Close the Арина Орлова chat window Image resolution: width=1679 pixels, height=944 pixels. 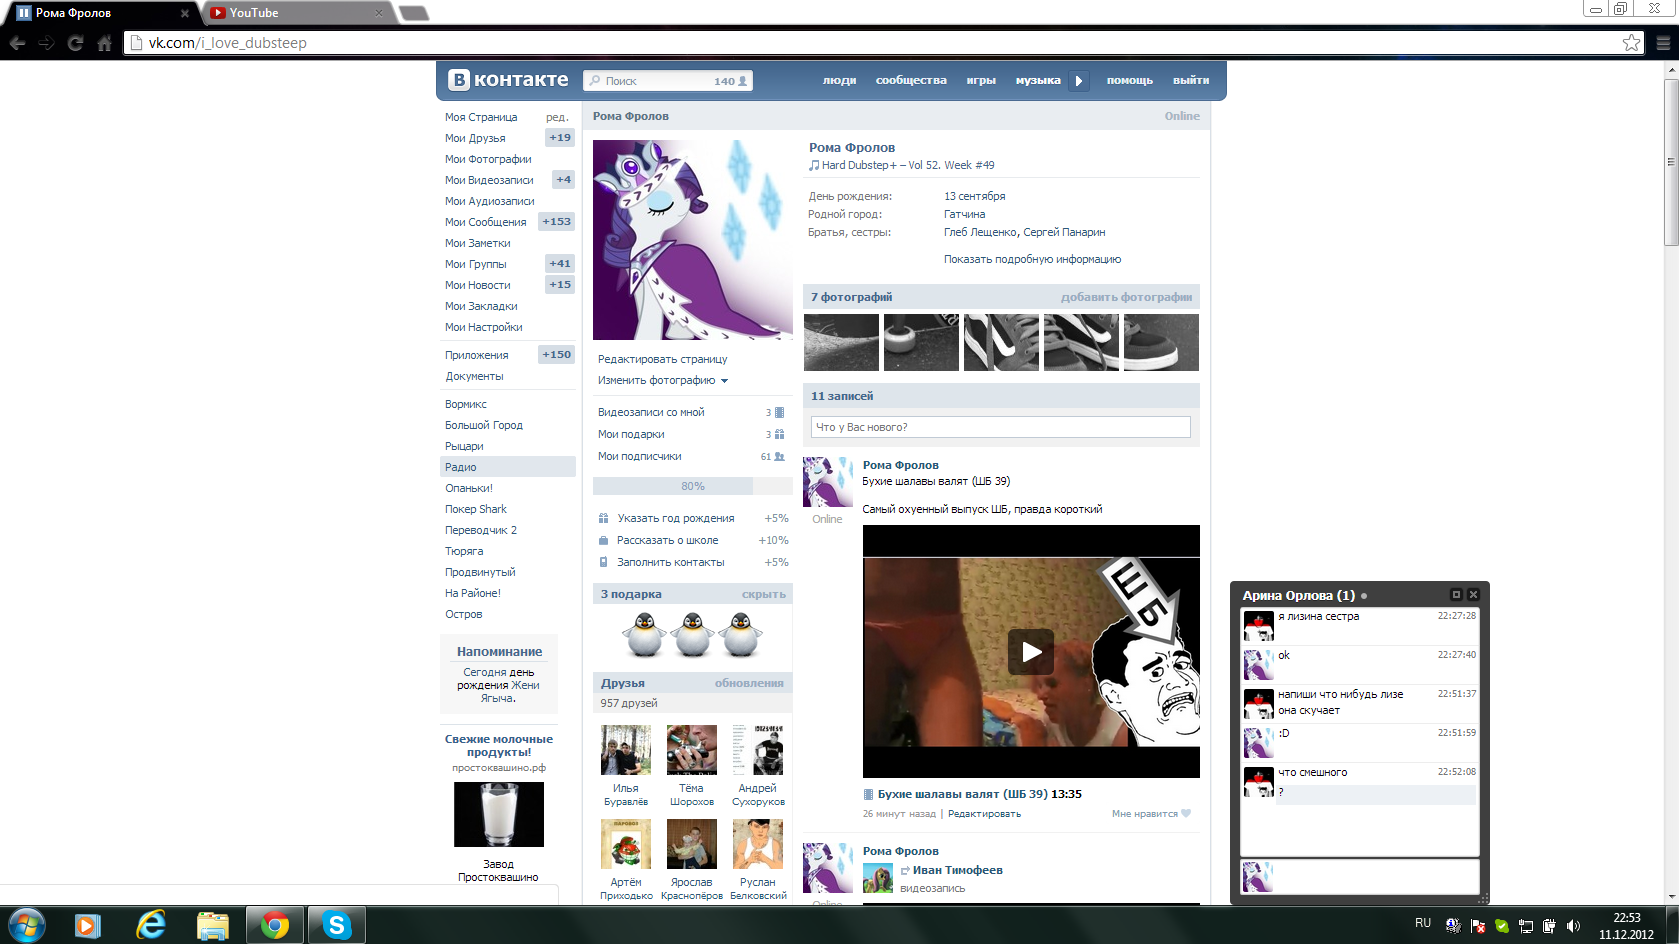click(1473, 595)
